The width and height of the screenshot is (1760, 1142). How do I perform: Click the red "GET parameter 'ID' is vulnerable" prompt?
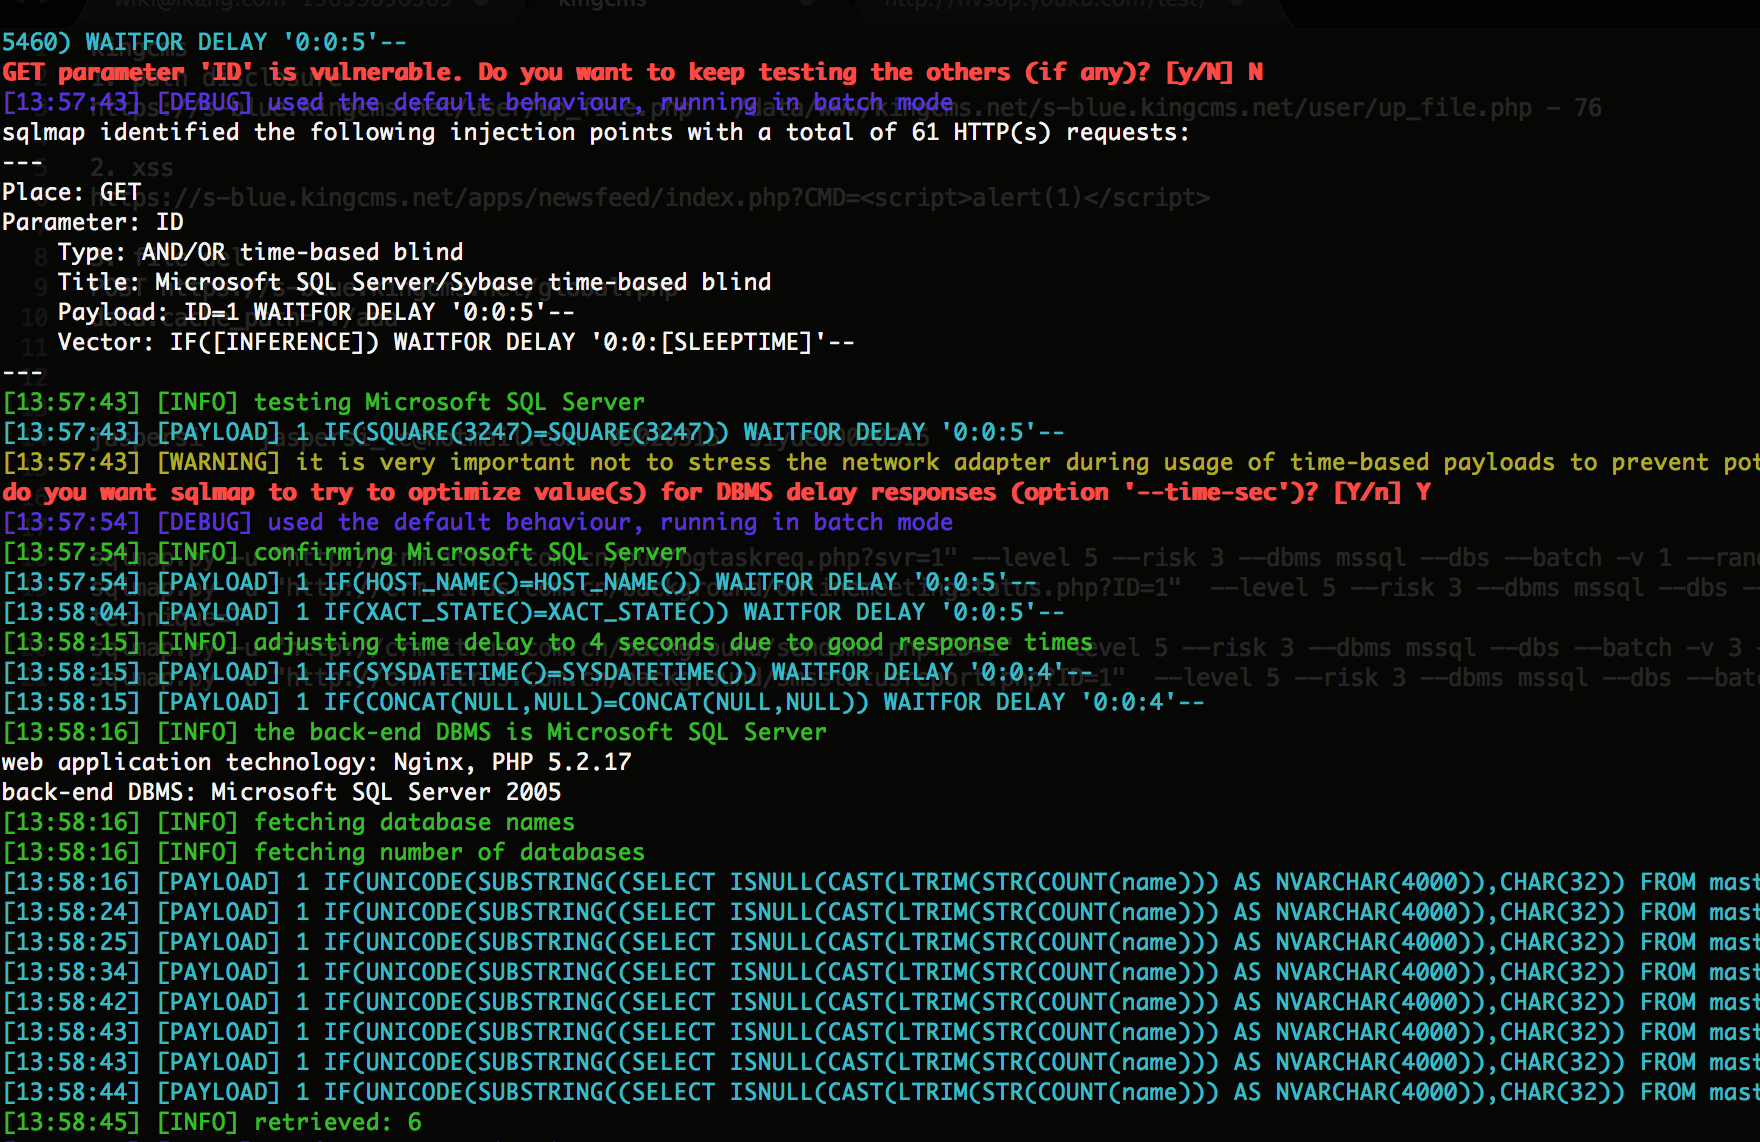(632, 72)
